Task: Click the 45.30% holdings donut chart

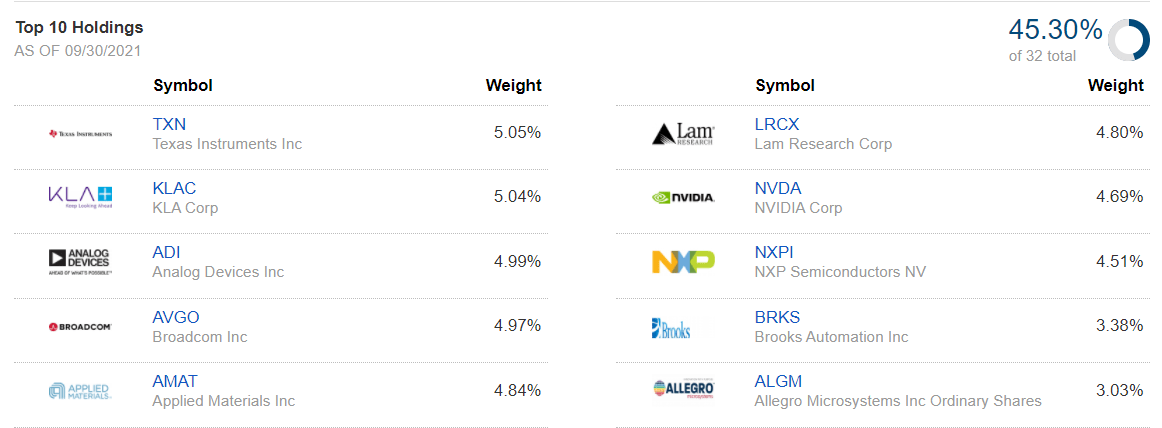Action: pos(1128,41)
